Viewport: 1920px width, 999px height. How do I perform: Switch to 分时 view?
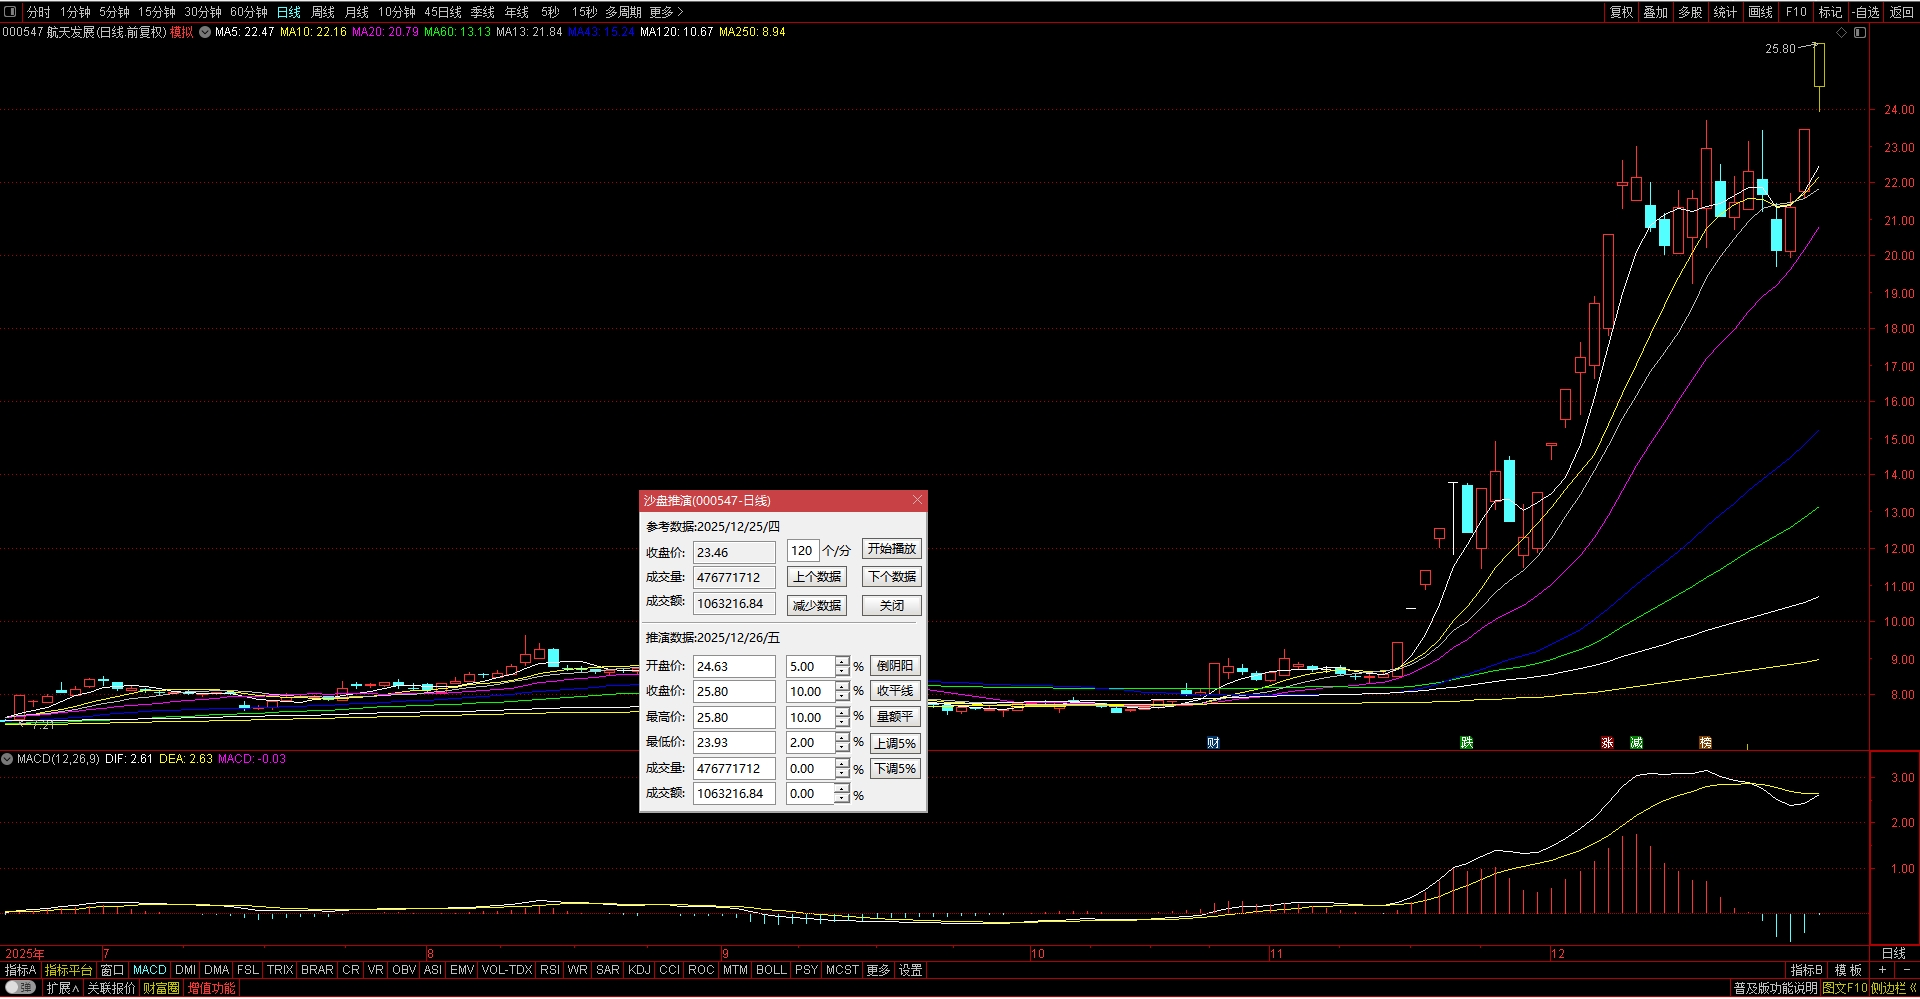pyautogui.click(x=38, y=12)
